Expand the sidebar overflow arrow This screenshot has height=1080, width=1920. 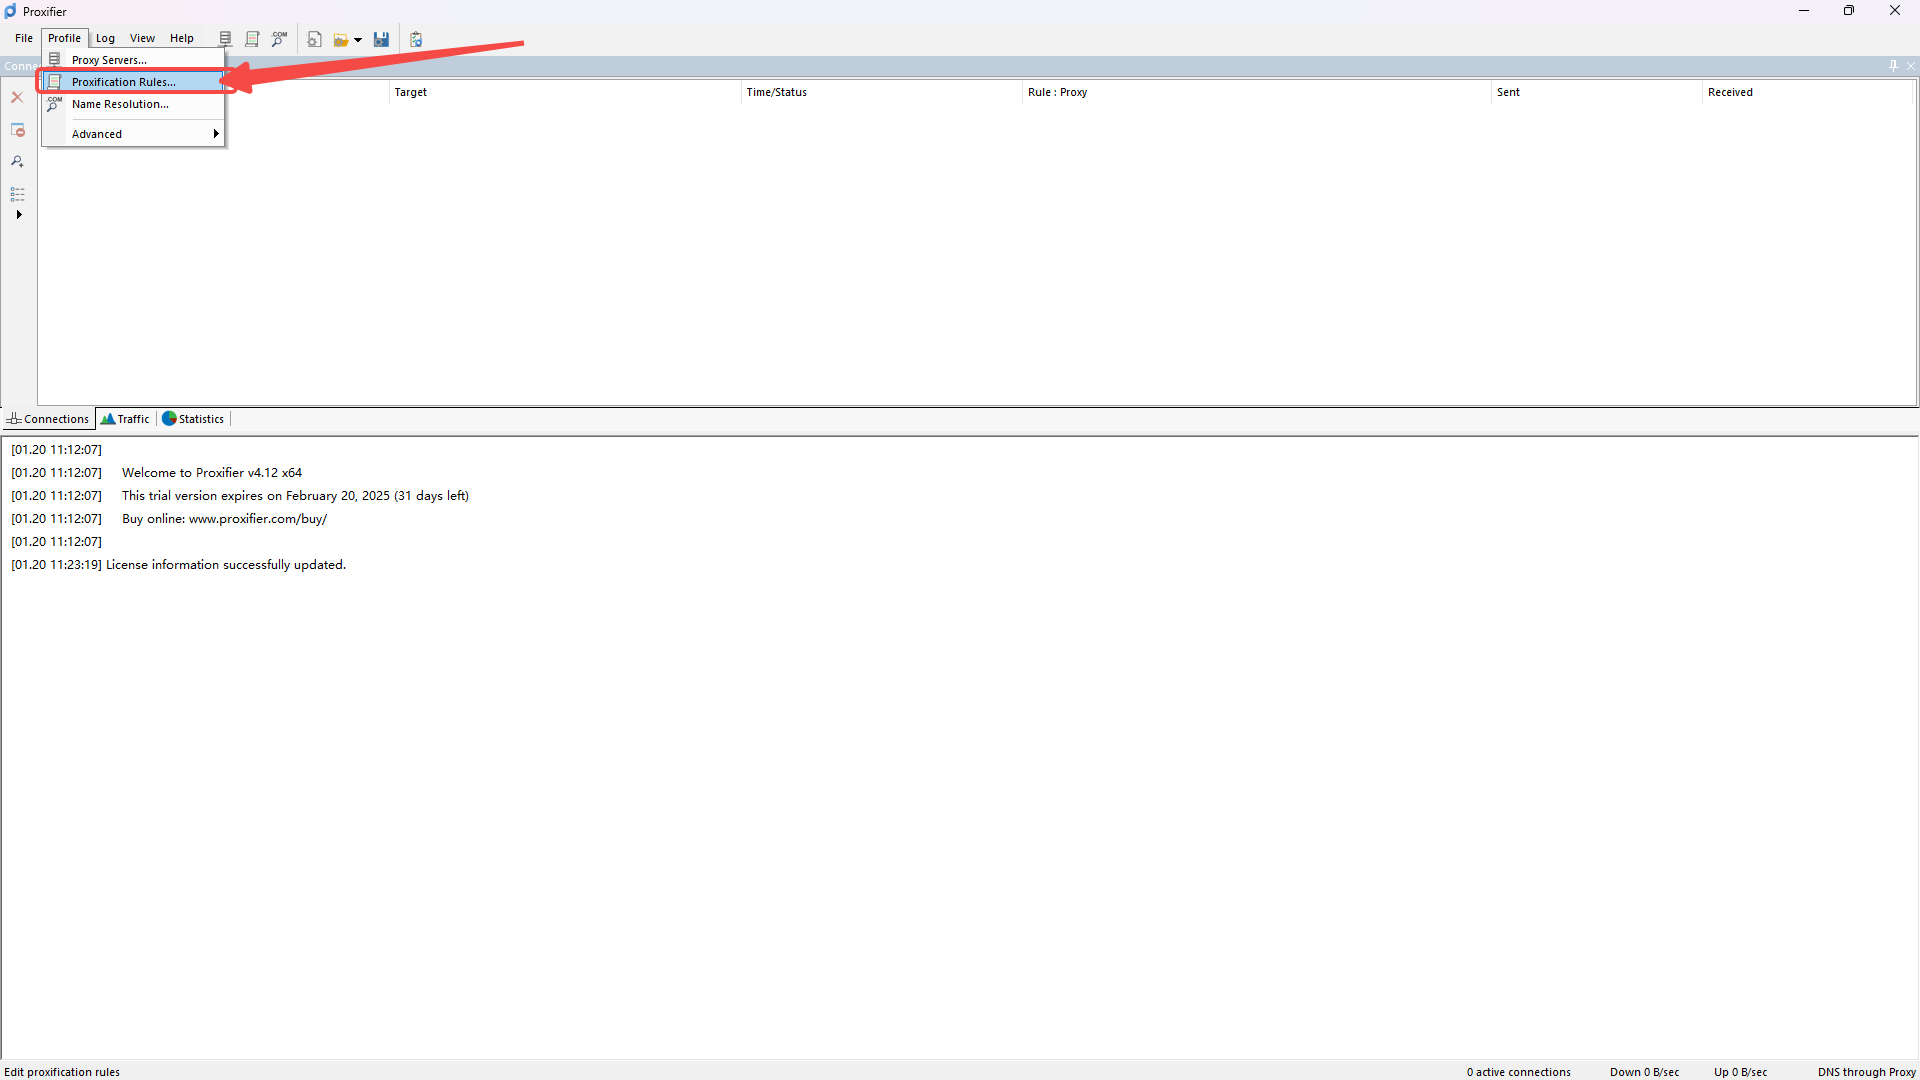[x=19, y=215]
